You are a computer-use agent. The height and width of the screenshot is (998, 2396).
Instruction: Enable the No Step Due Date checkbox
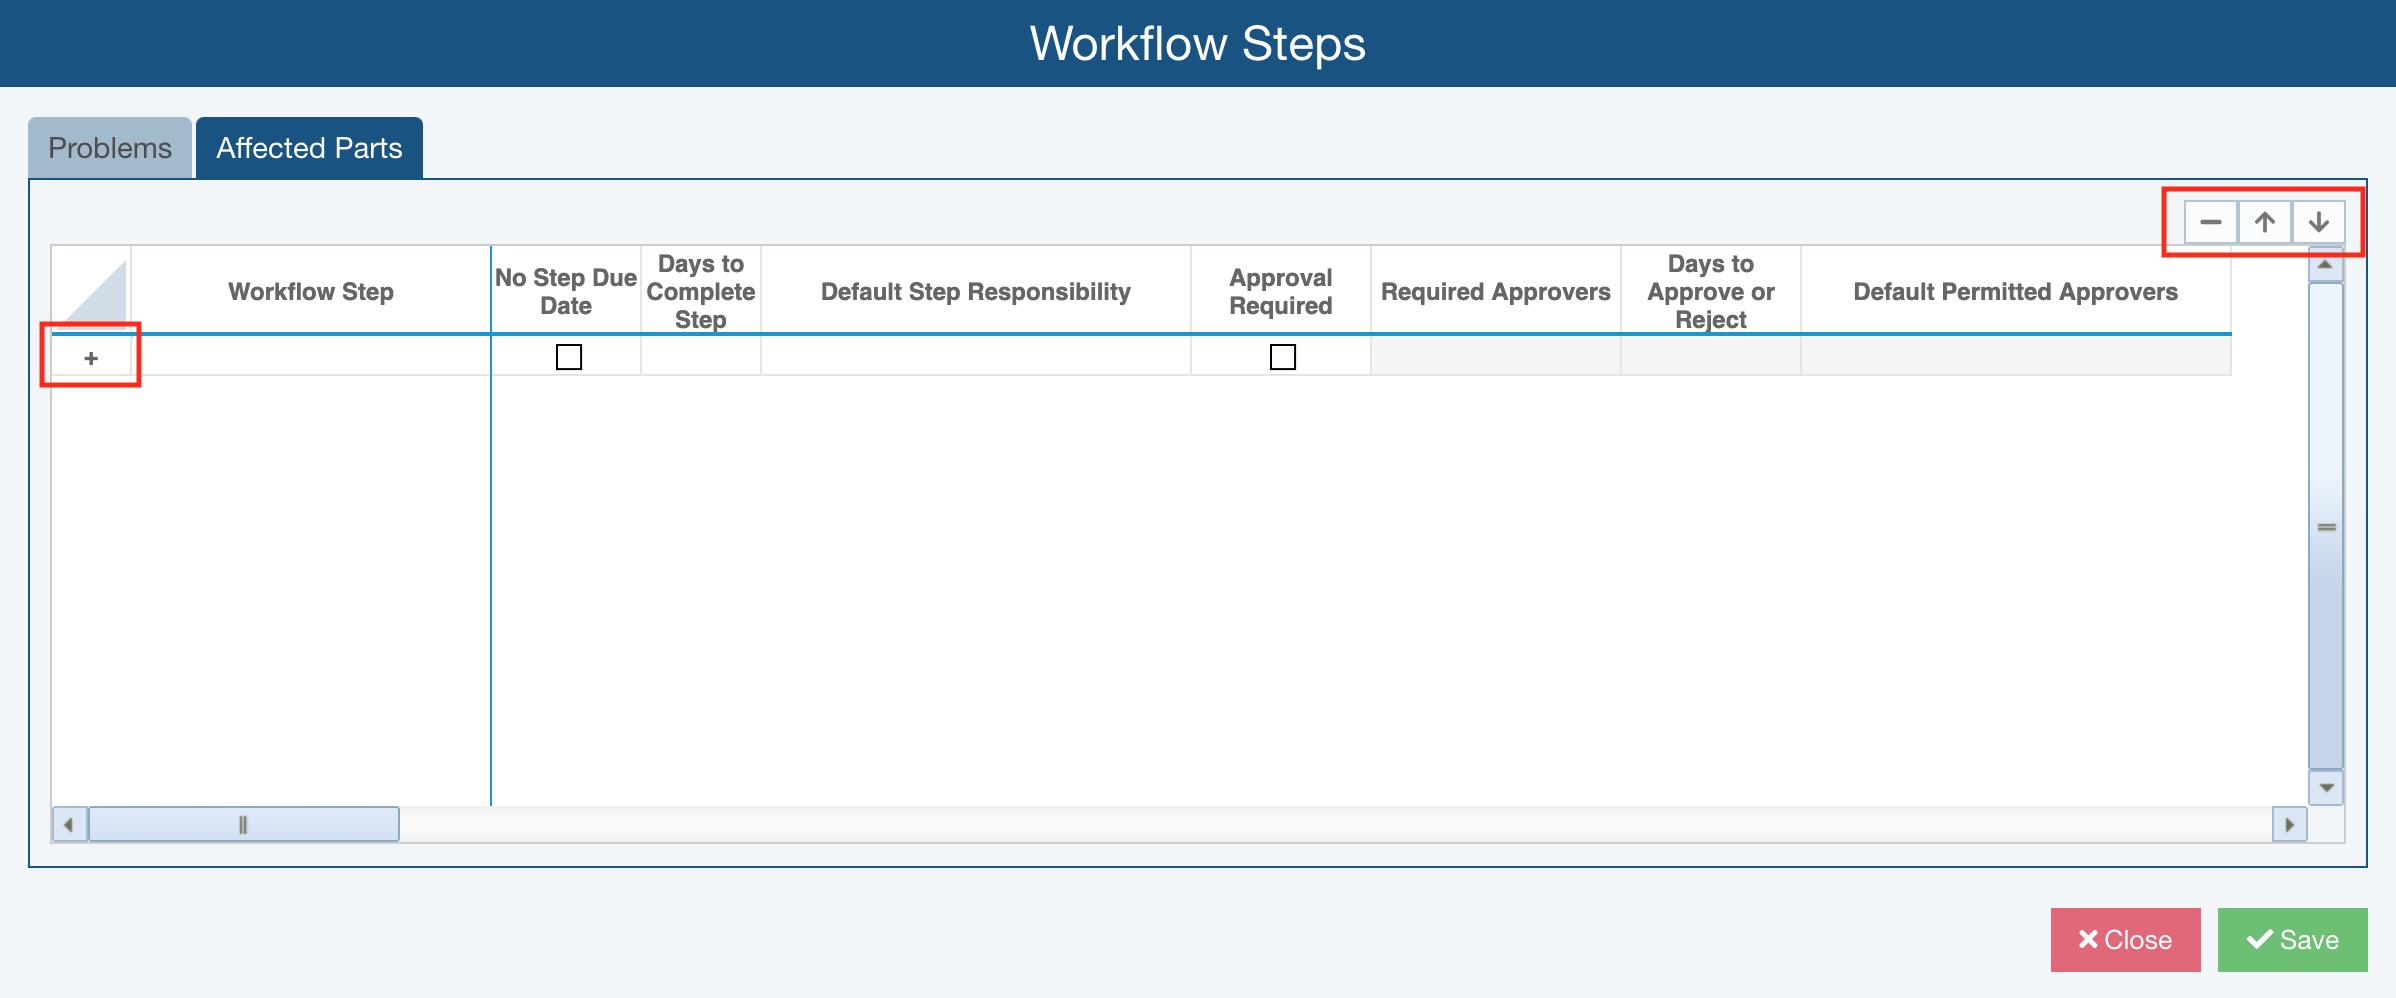(x=569, y=357)
